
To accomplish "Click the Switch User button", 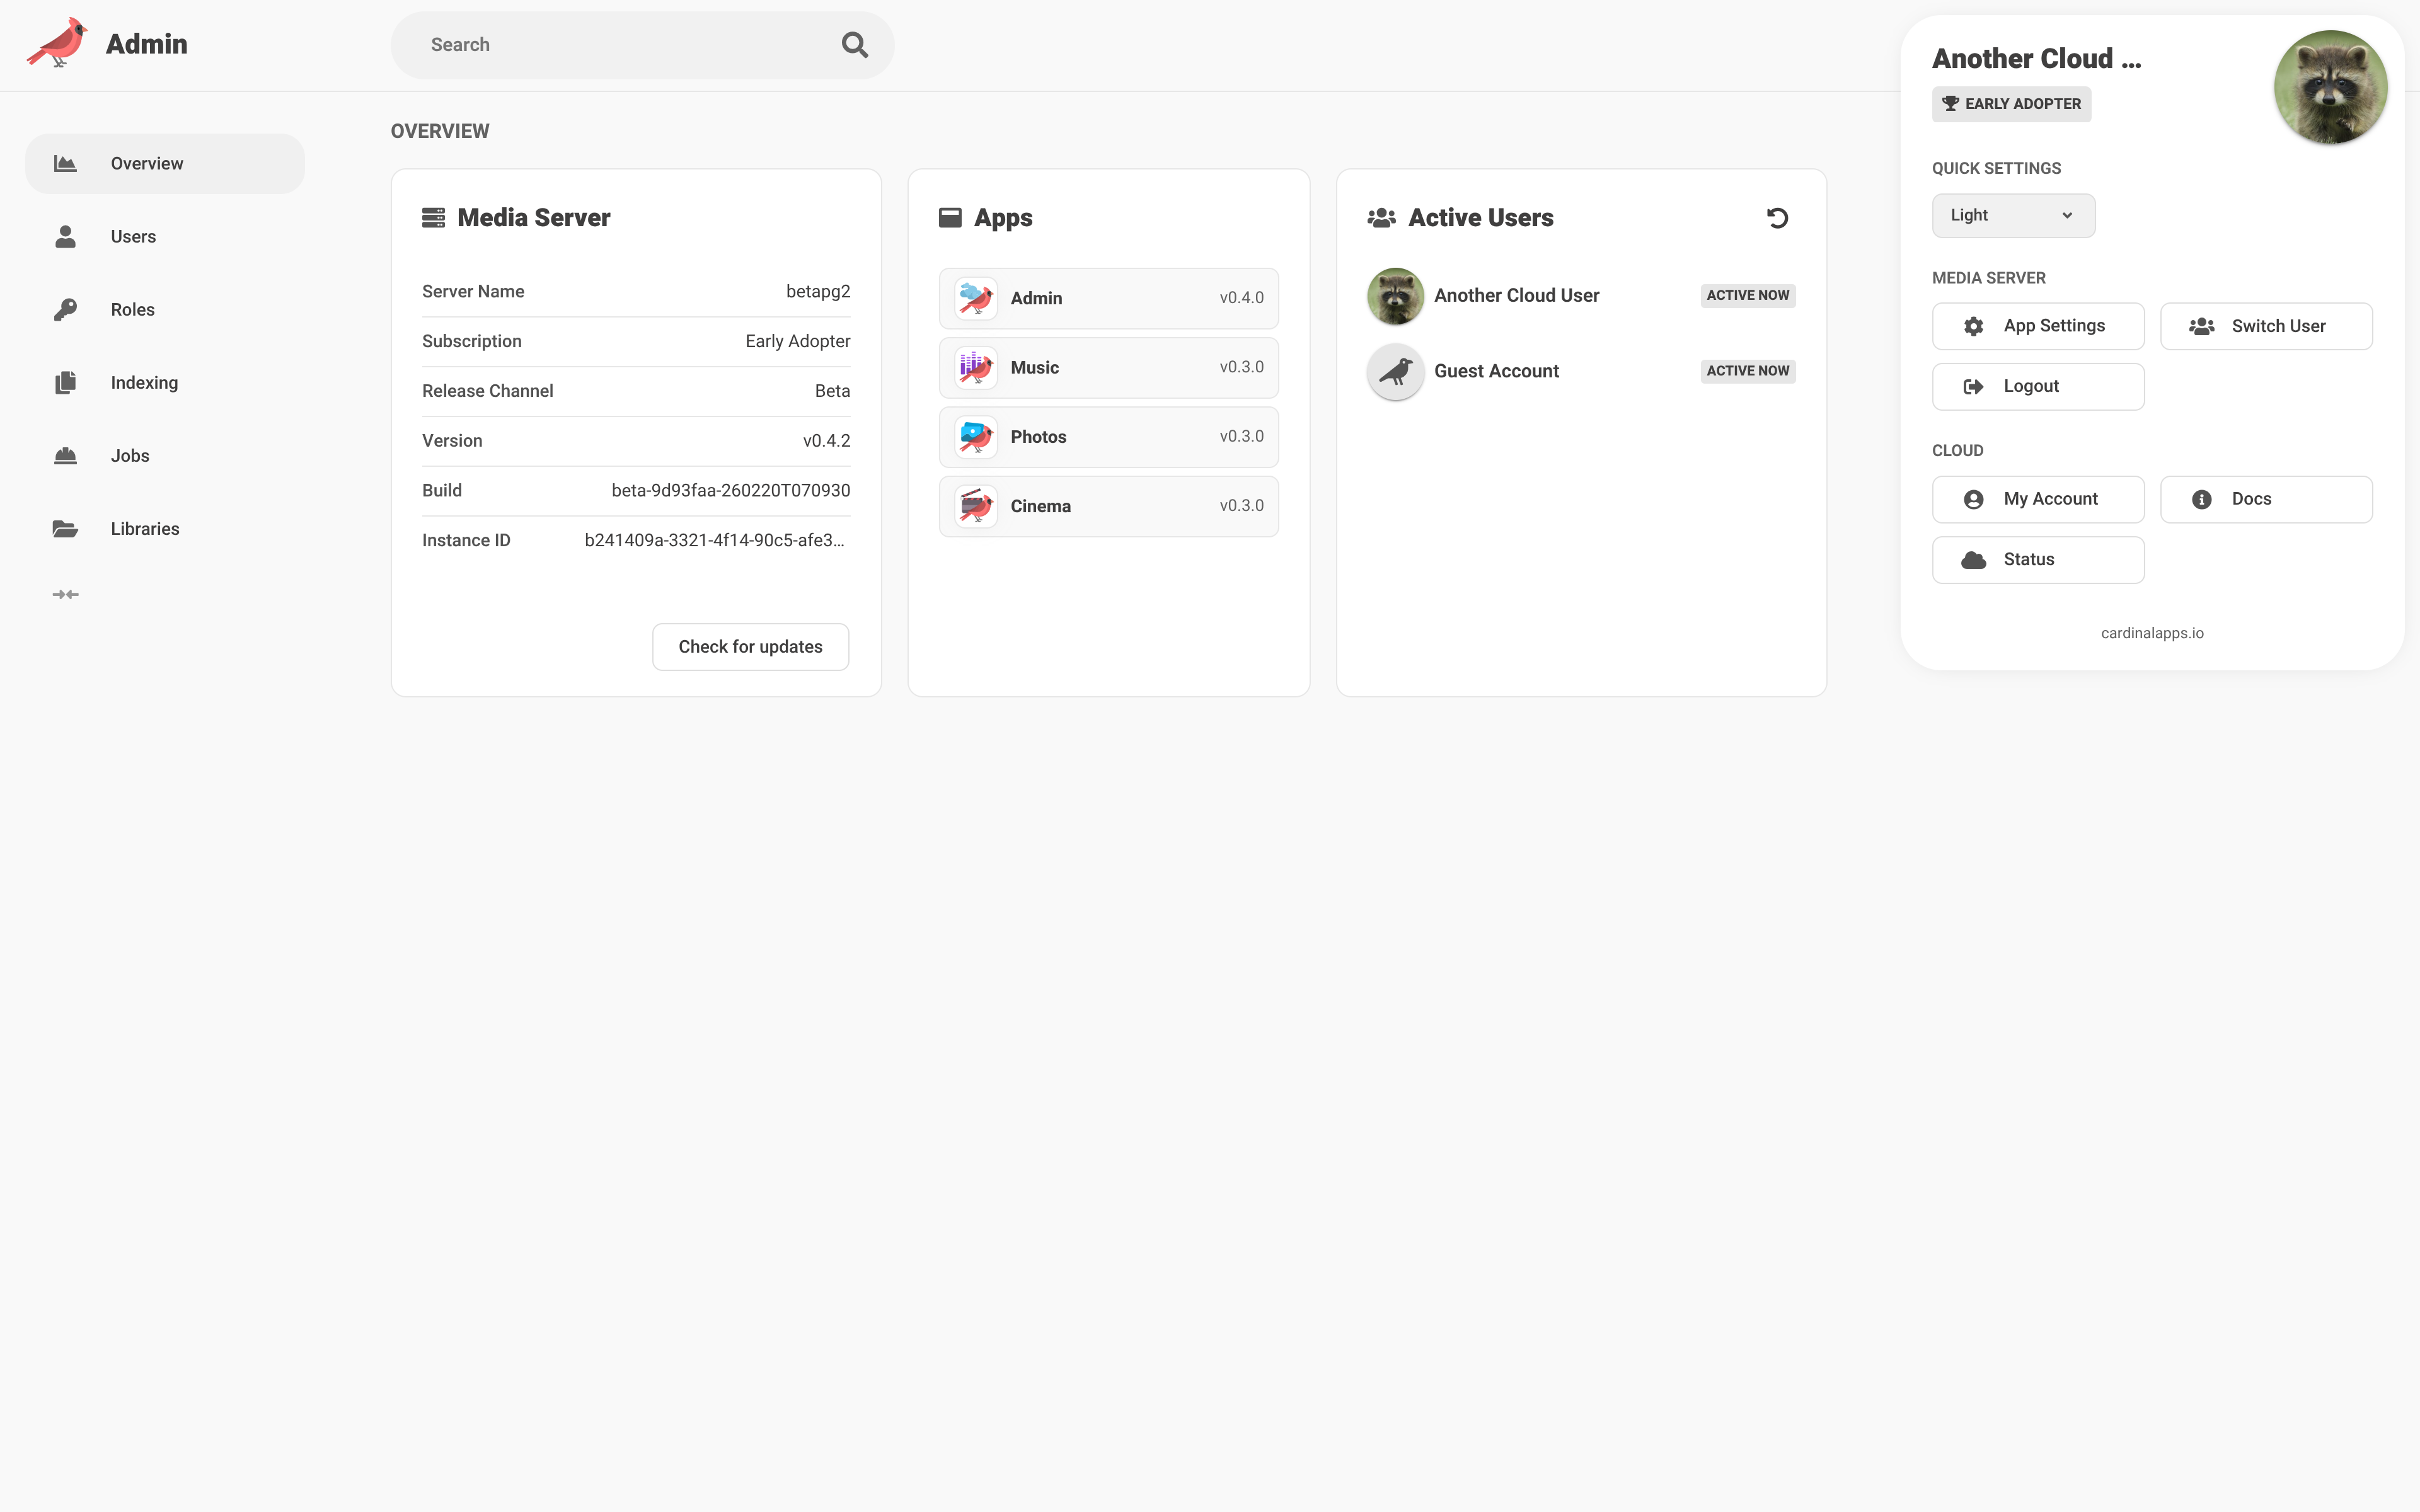I will click(2265, 326).
